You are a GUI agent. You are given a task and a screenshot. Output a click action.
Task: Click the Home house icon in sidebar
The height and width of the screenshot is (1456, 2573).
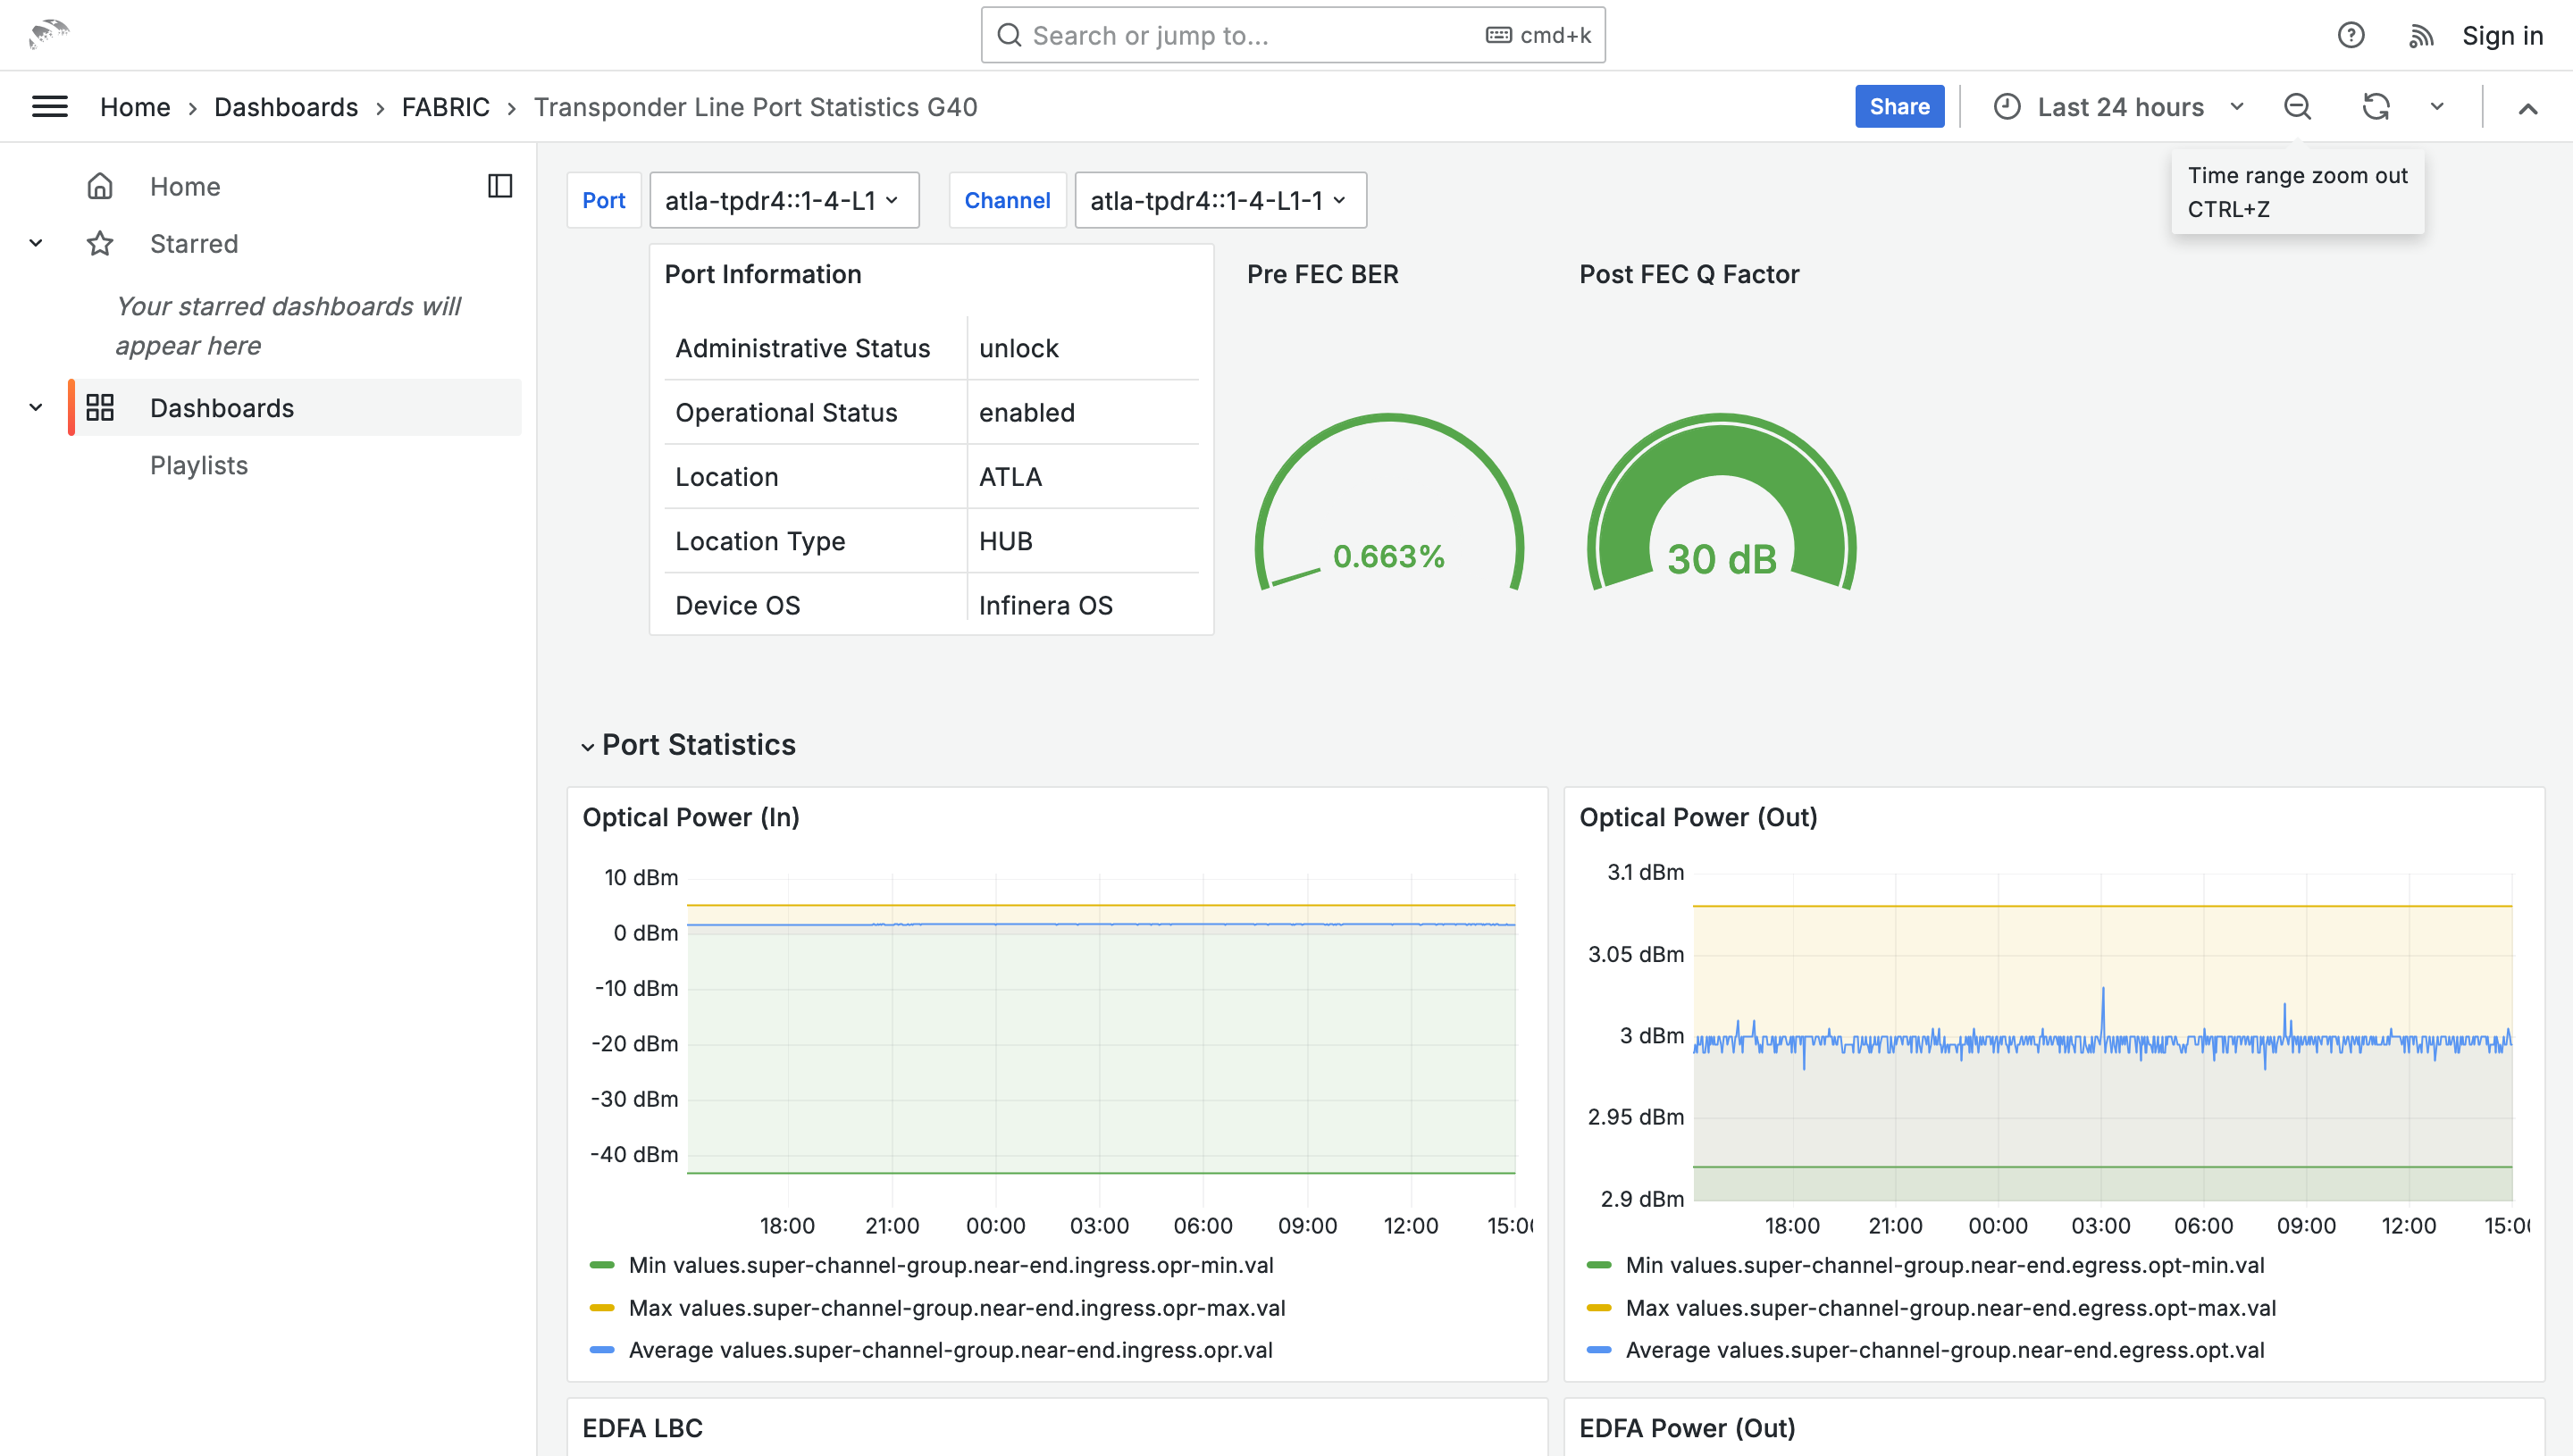(x=100, y=186)
